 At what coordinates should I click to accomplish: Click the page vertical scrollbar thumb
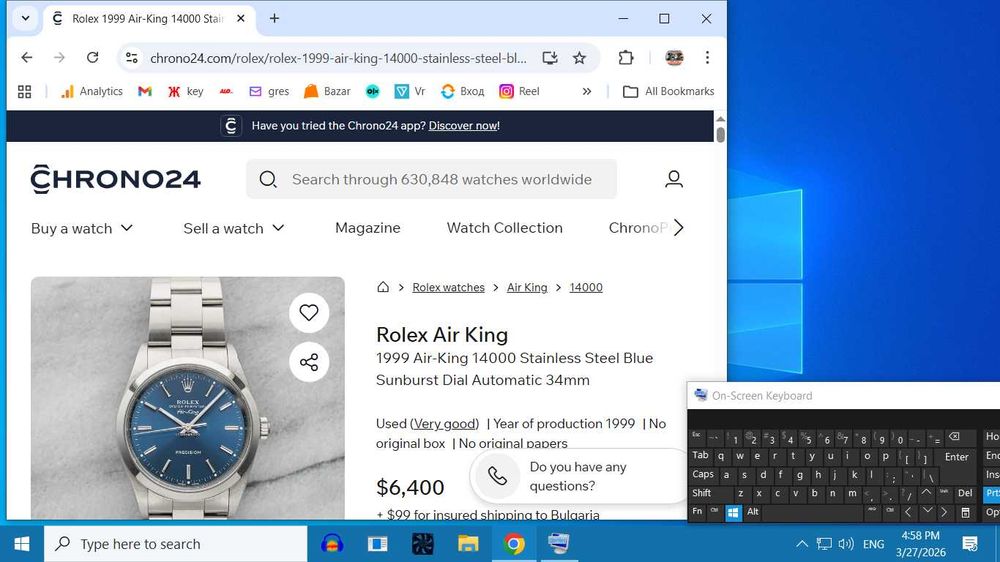pyautogui.click(x=720, y=135)
